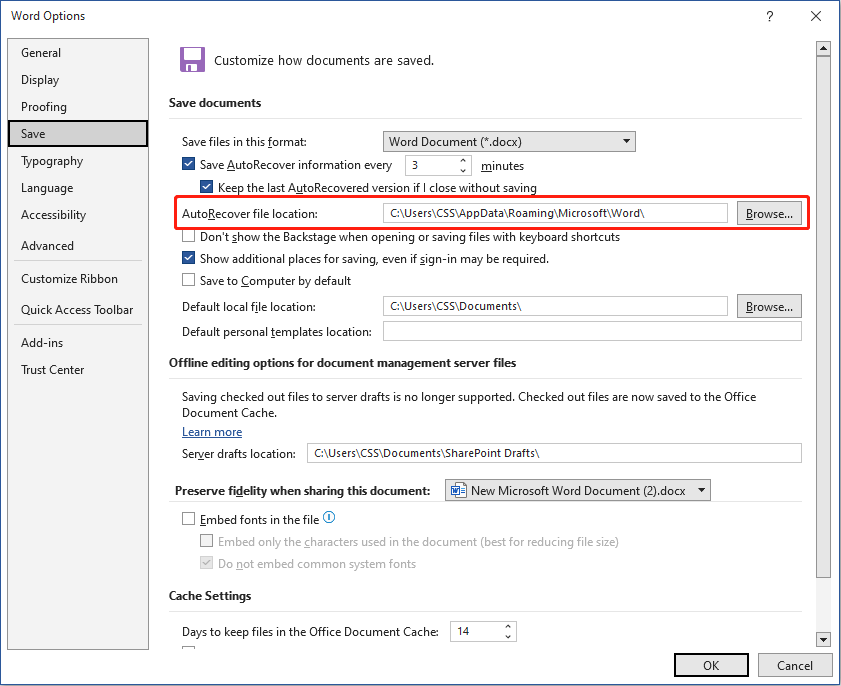Go to the Typography category

(x=78, y=161)
